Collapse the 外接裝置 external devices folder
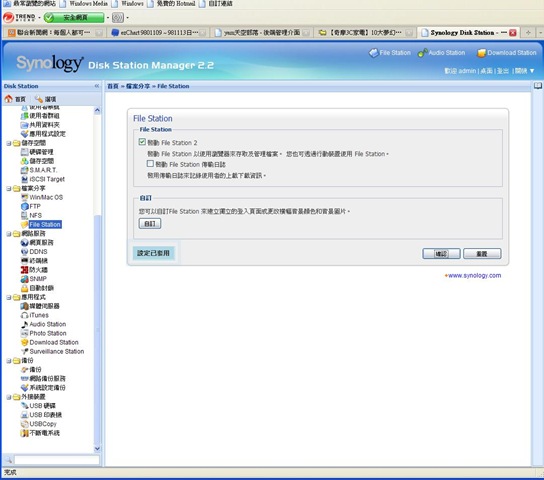544x480 pixels. click(x=8, y=397)
